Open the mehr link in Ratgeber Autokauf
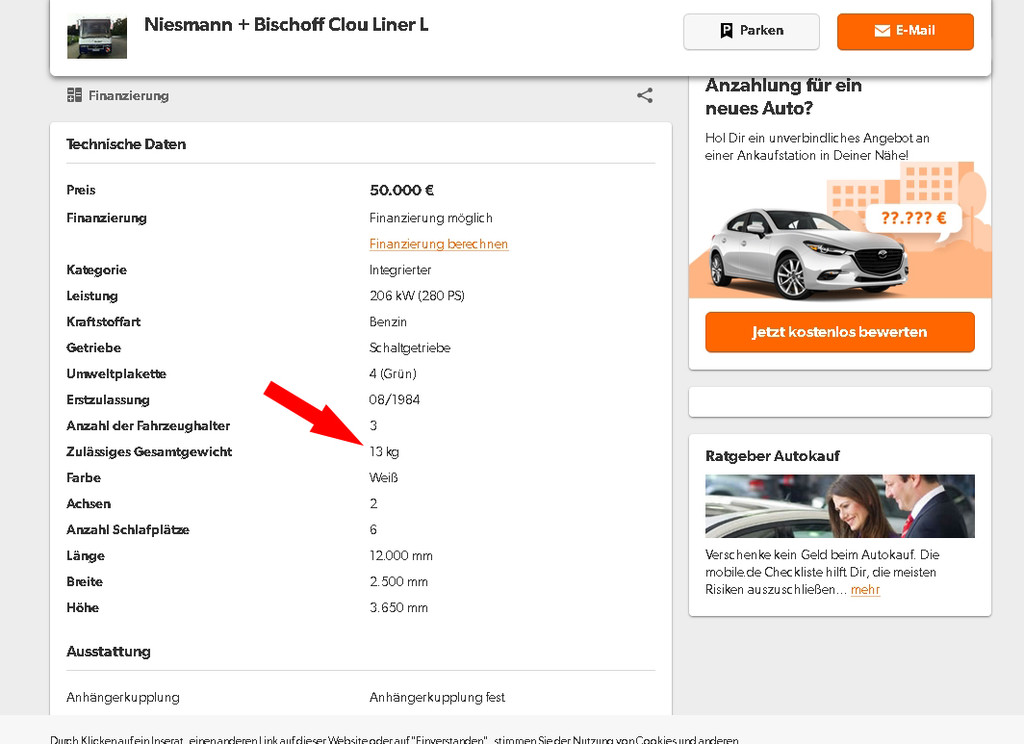 point(865,589)
